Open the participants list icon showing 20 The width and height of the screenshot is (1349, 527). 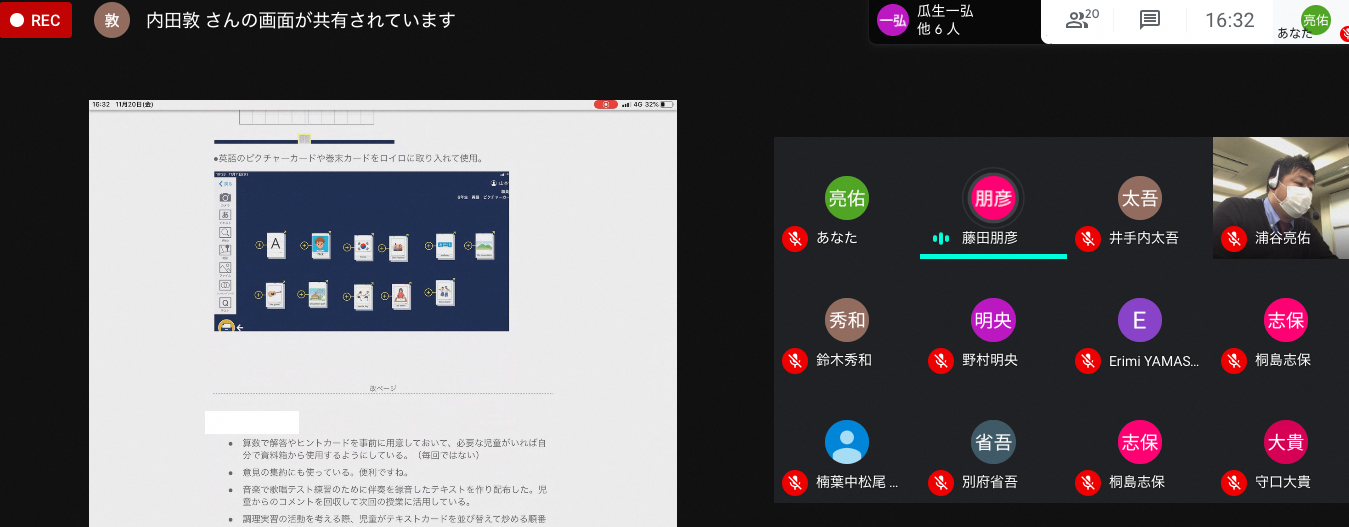pyautogui.click(x=1083, y=20)
